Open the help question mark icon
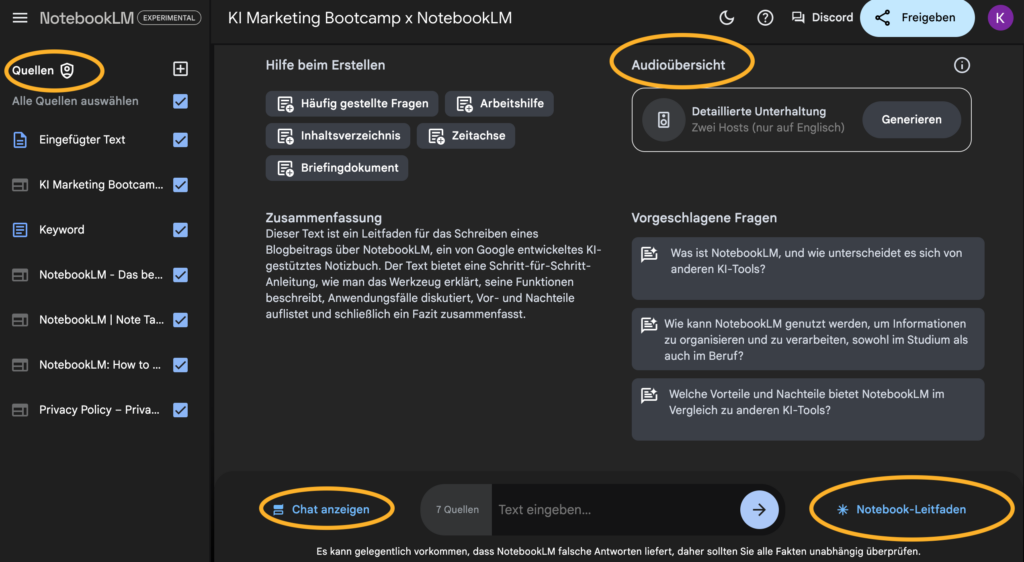This screenshot has width=1024, height=562. click(765, 18)
